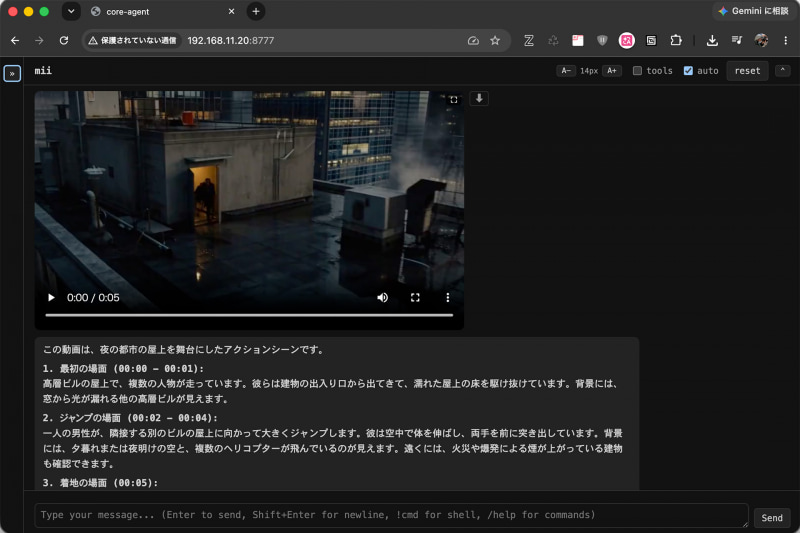Open the insecure connection warning badge

(132, 40)
